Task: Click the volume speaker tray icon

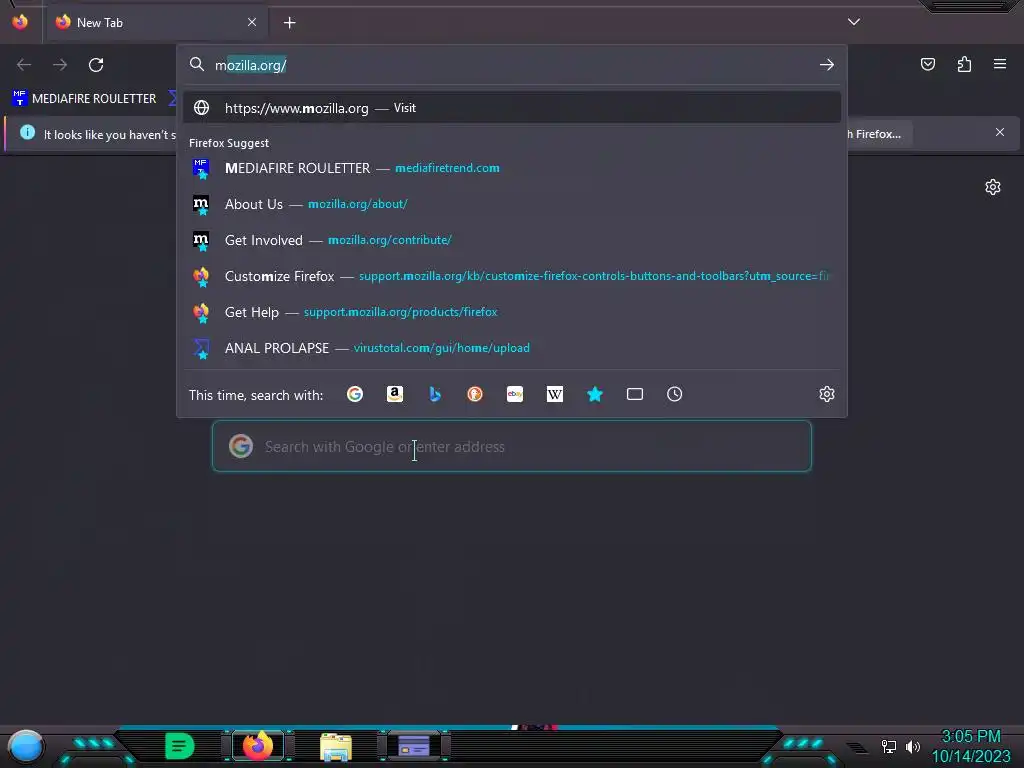Action: point(913,746)
